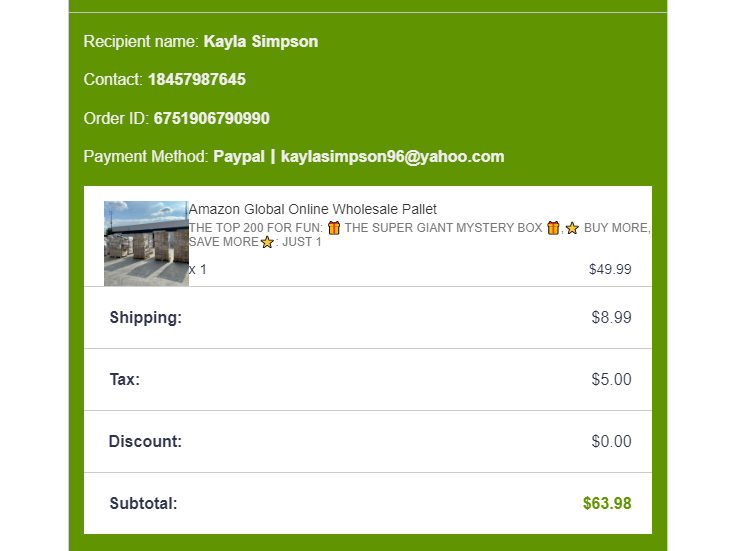Select the Order ID number 6751906790990
This screenshot has height=551, width=747.
pyautogui.click(x=211, y=118)
